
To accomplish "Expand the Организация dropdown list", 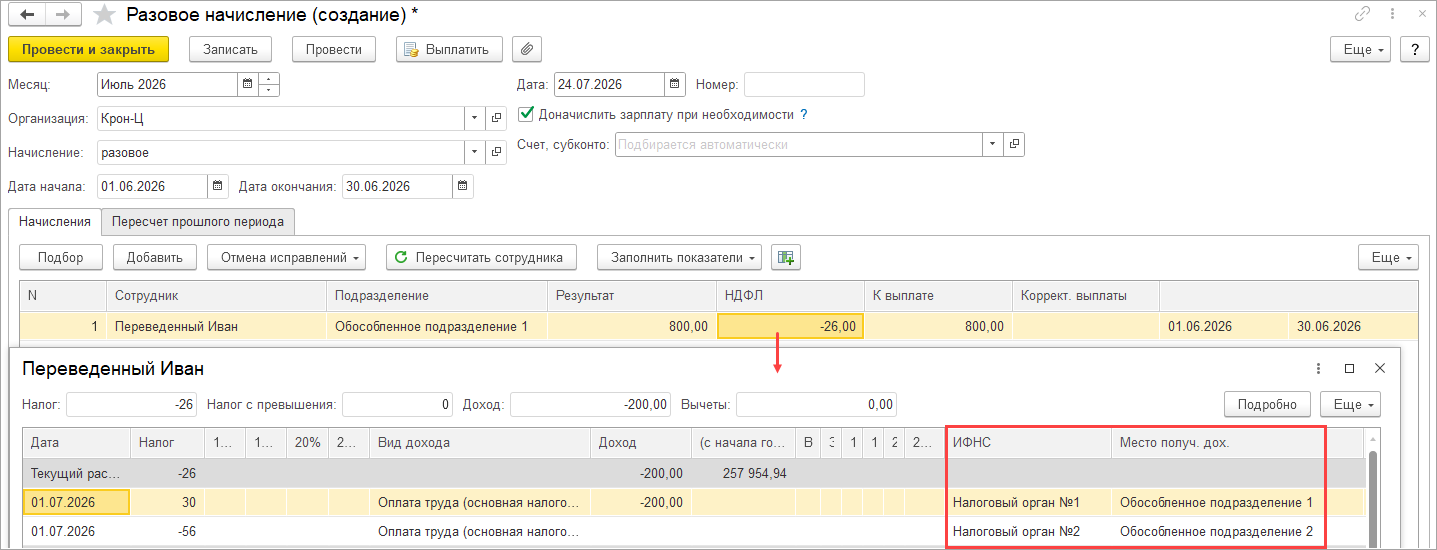I will (x=475, y=119).
